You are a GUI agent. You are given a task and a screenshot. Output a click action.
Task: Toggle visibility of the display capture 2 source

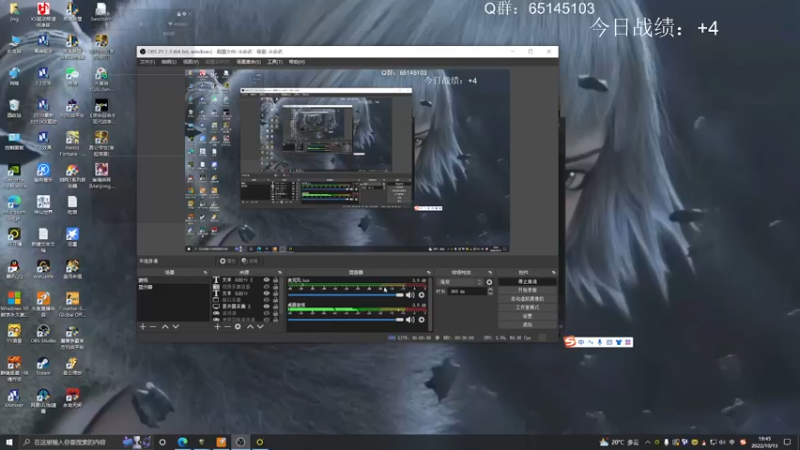point(266,307)
